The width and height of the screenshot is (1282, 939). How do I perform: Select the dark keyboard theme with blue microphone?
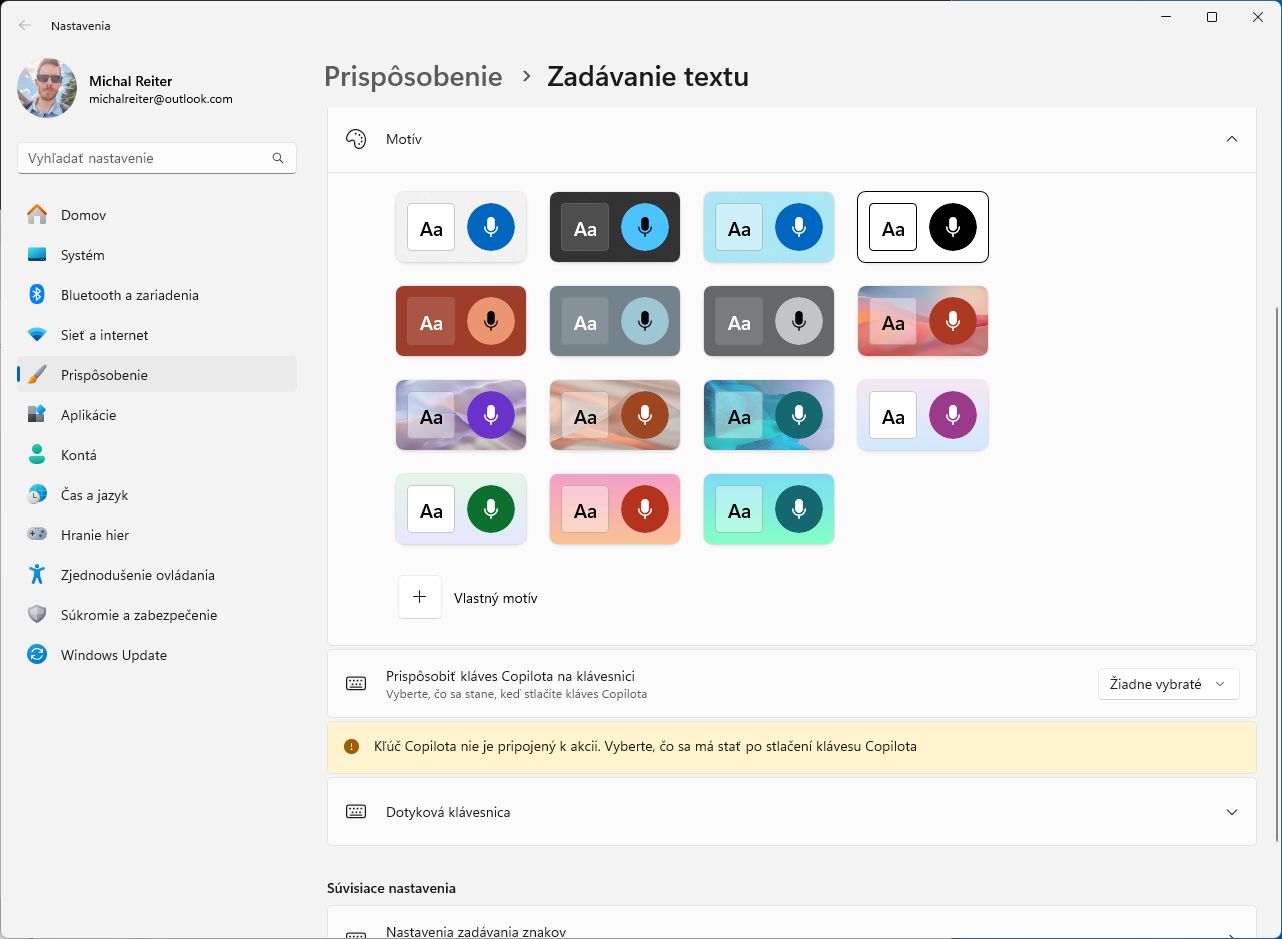pyautogui.click(x=614, y=227)
